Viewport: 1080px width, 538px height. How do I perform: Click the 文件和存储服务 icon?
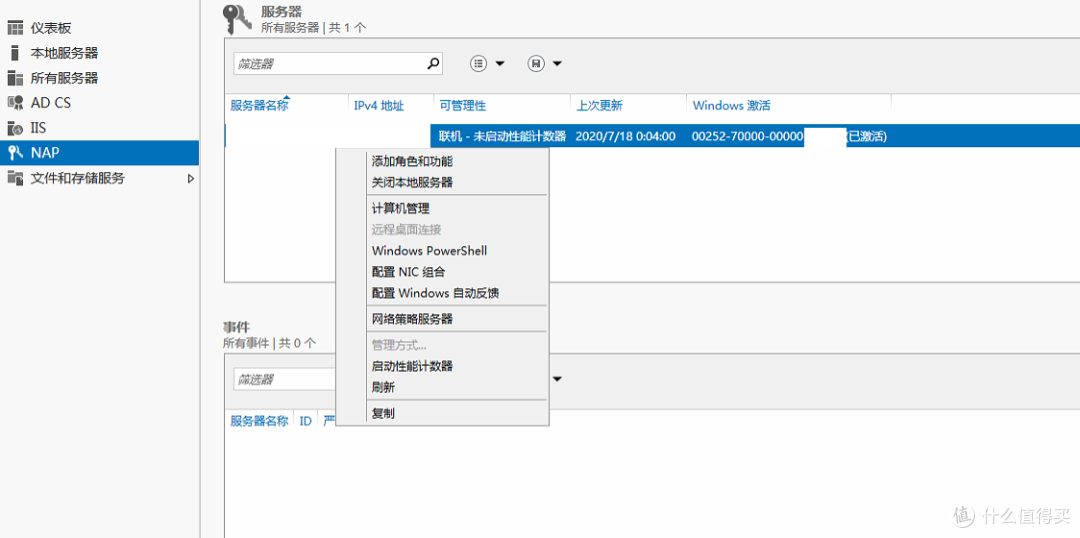click(15, 178)
